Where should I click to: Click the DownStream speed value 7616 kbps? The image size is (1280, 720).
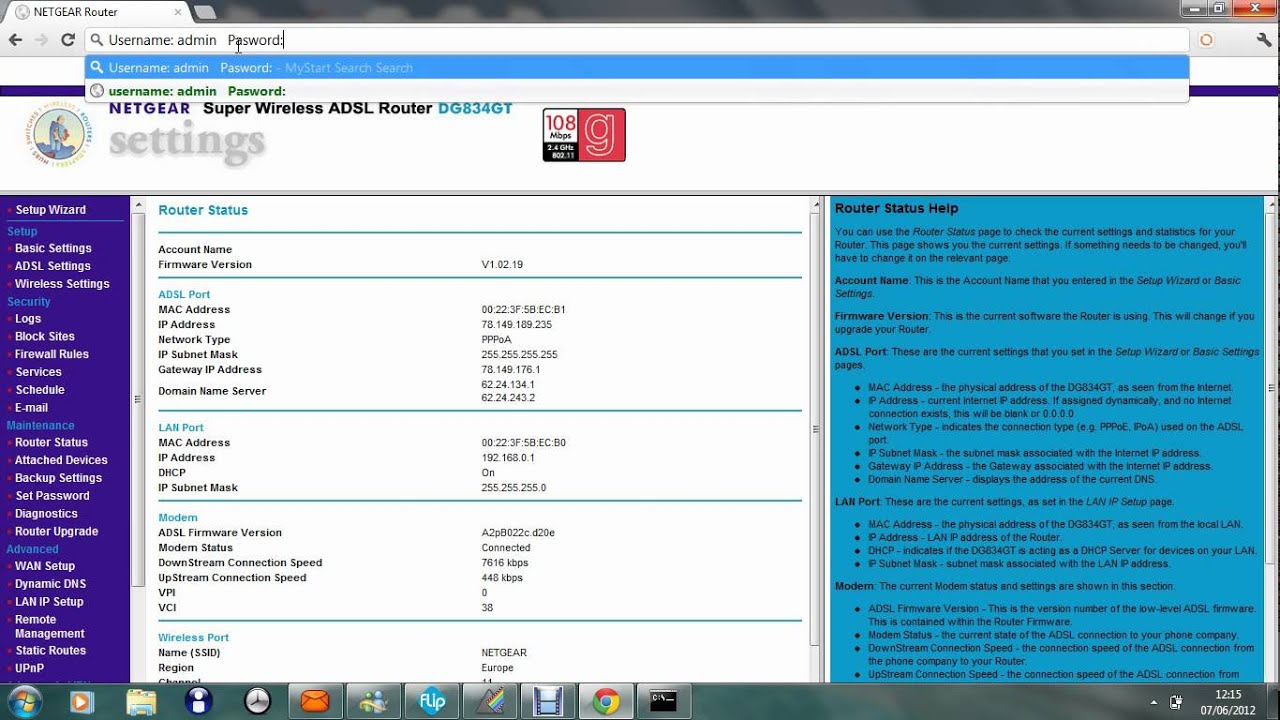pyautogui.click(x=505, y=563)
